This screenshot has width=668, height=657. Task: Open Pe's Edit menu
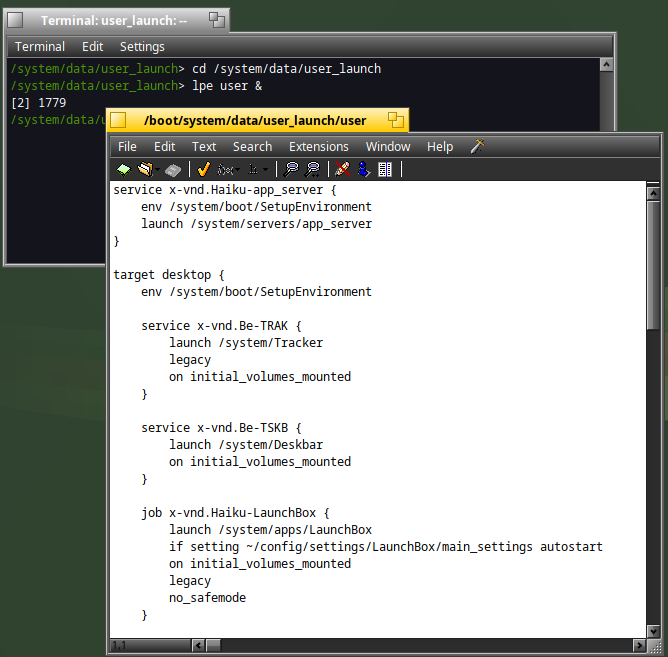(x=164, y=147)
